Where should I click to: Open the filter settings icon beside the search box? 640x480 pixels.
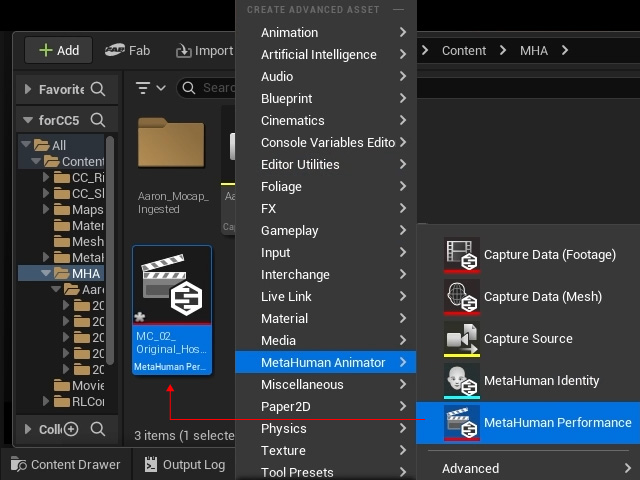point(151,88)
